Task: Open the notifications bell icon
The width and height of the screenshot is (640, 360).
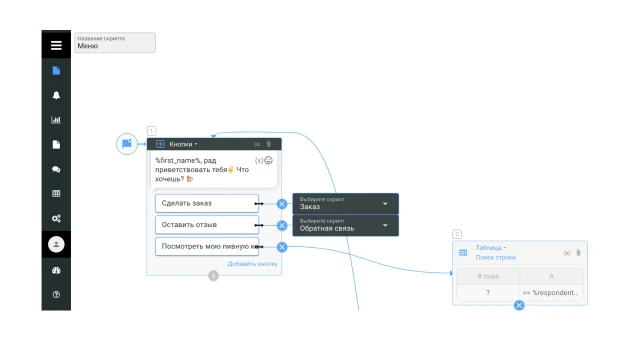Action: [x=56, y=95]
